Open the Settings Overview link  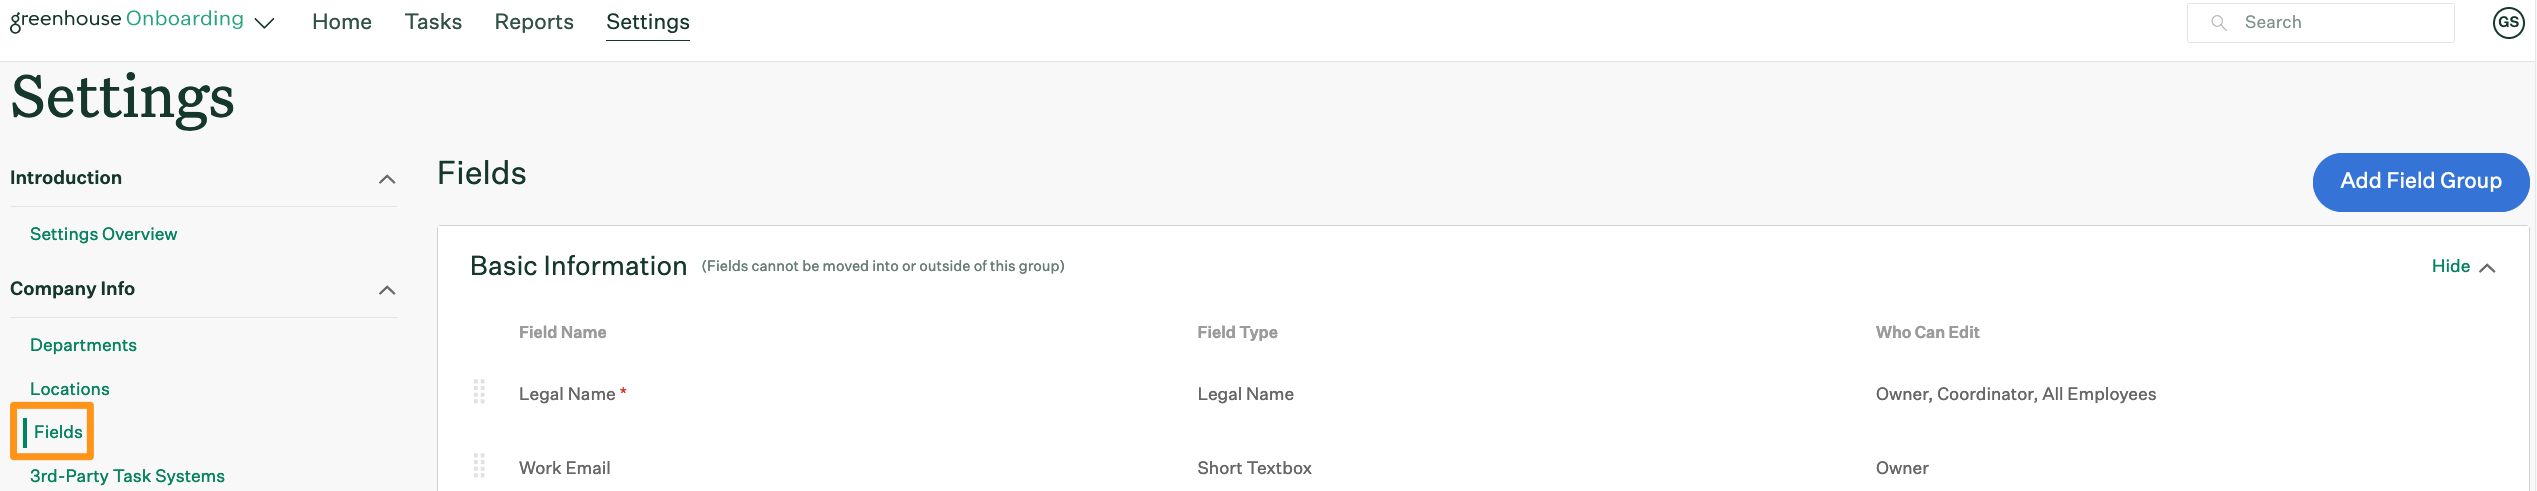(x=104, y=234)
